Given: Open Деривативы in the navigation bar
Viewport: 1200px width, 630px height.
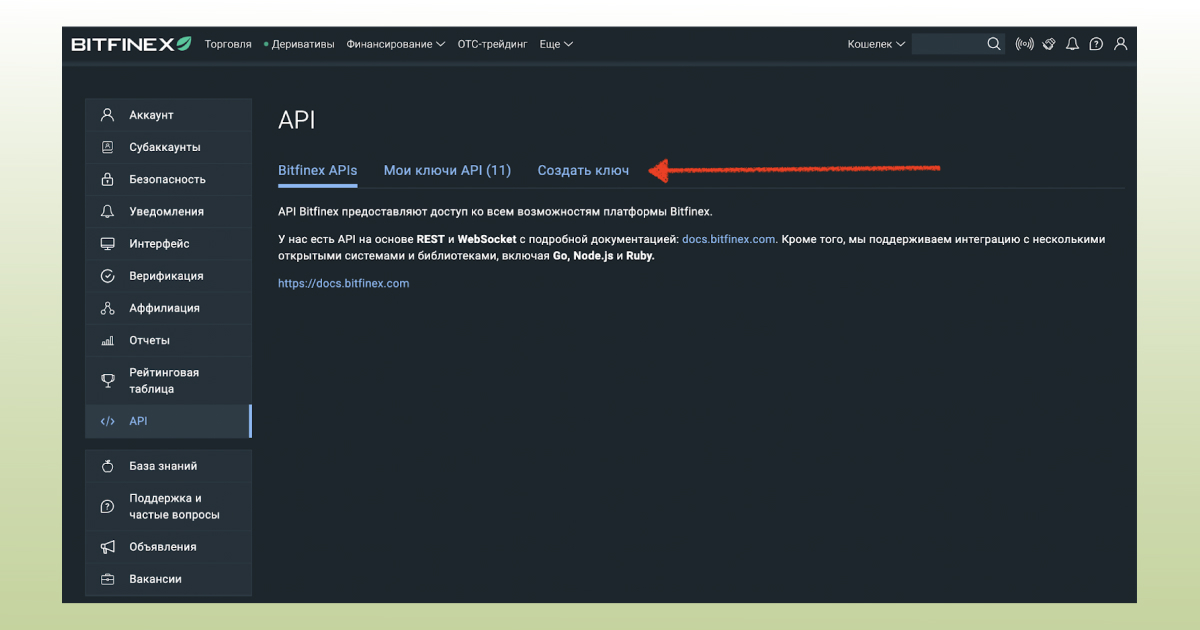Looking at the screenshot, I should point(302,44).
